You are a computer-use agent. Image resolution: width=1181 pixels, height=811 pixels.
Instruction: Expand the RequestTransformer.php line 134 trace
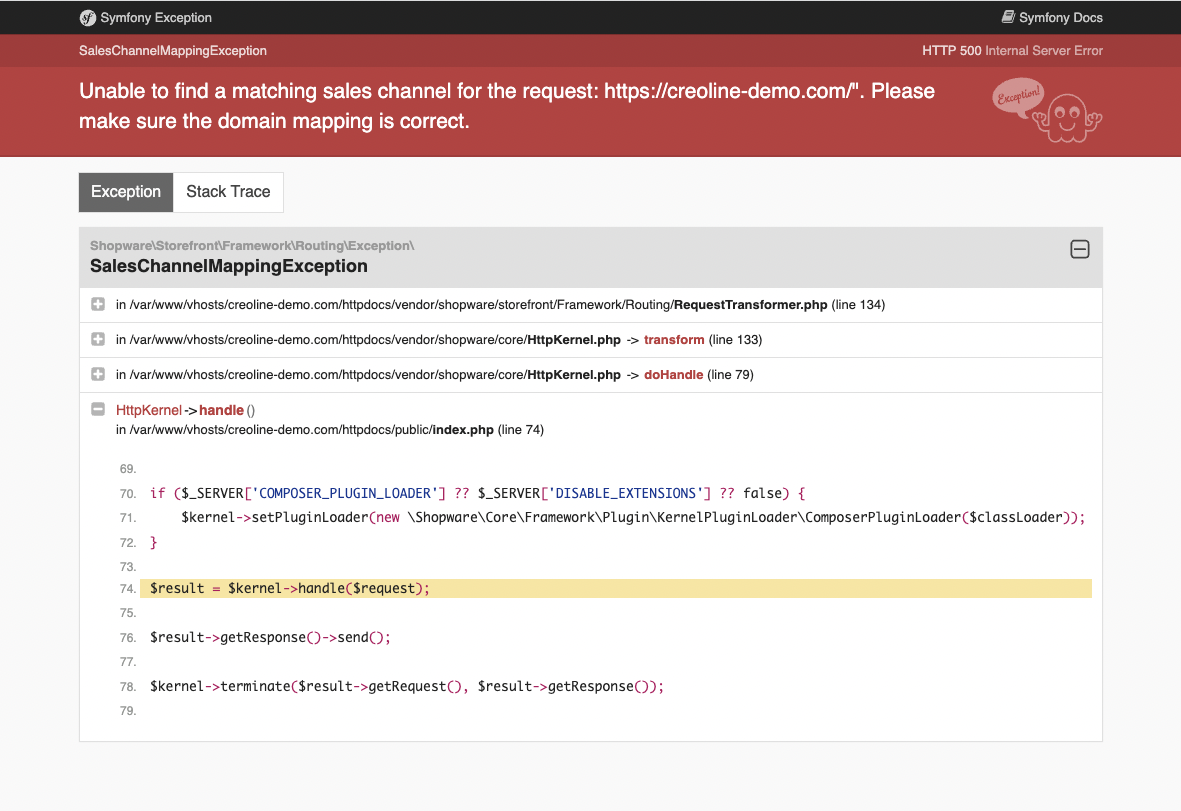click(98, 304)
